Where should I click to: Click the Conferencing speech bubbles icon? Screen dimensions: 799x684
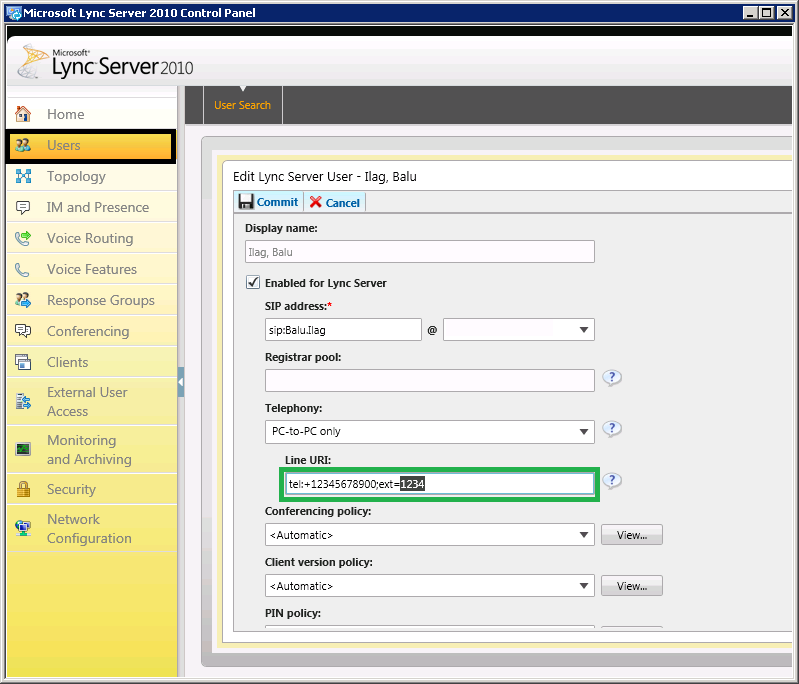(x=23, y=331)
